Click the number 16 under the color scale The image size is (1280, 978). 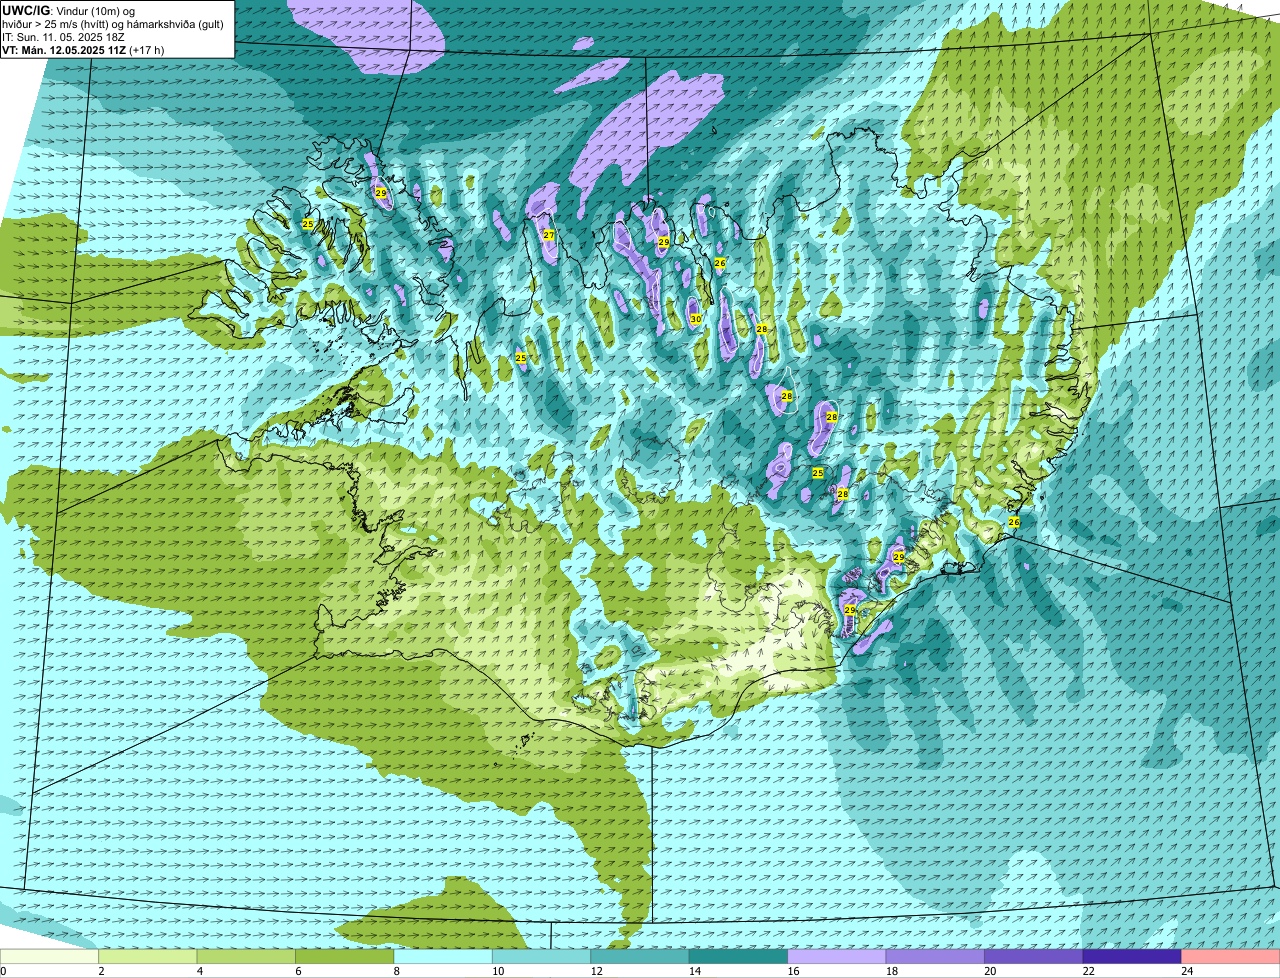[x=793, y=971]
